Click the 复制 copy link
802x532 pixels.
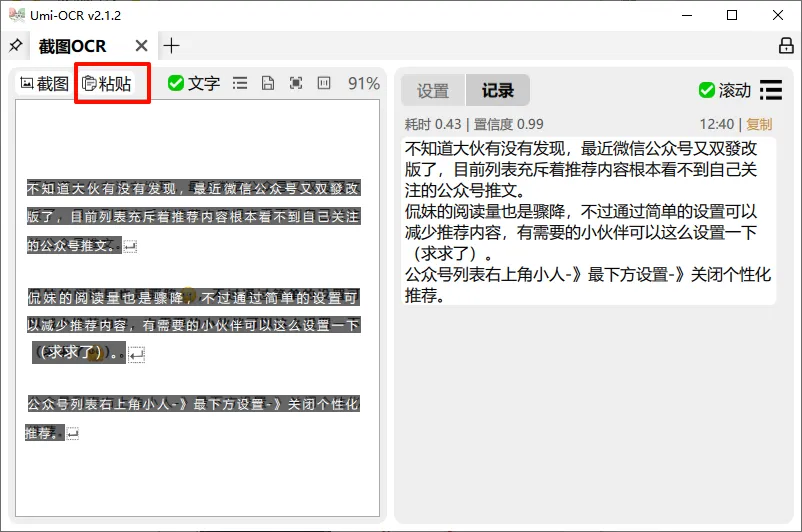coord(759,124)
